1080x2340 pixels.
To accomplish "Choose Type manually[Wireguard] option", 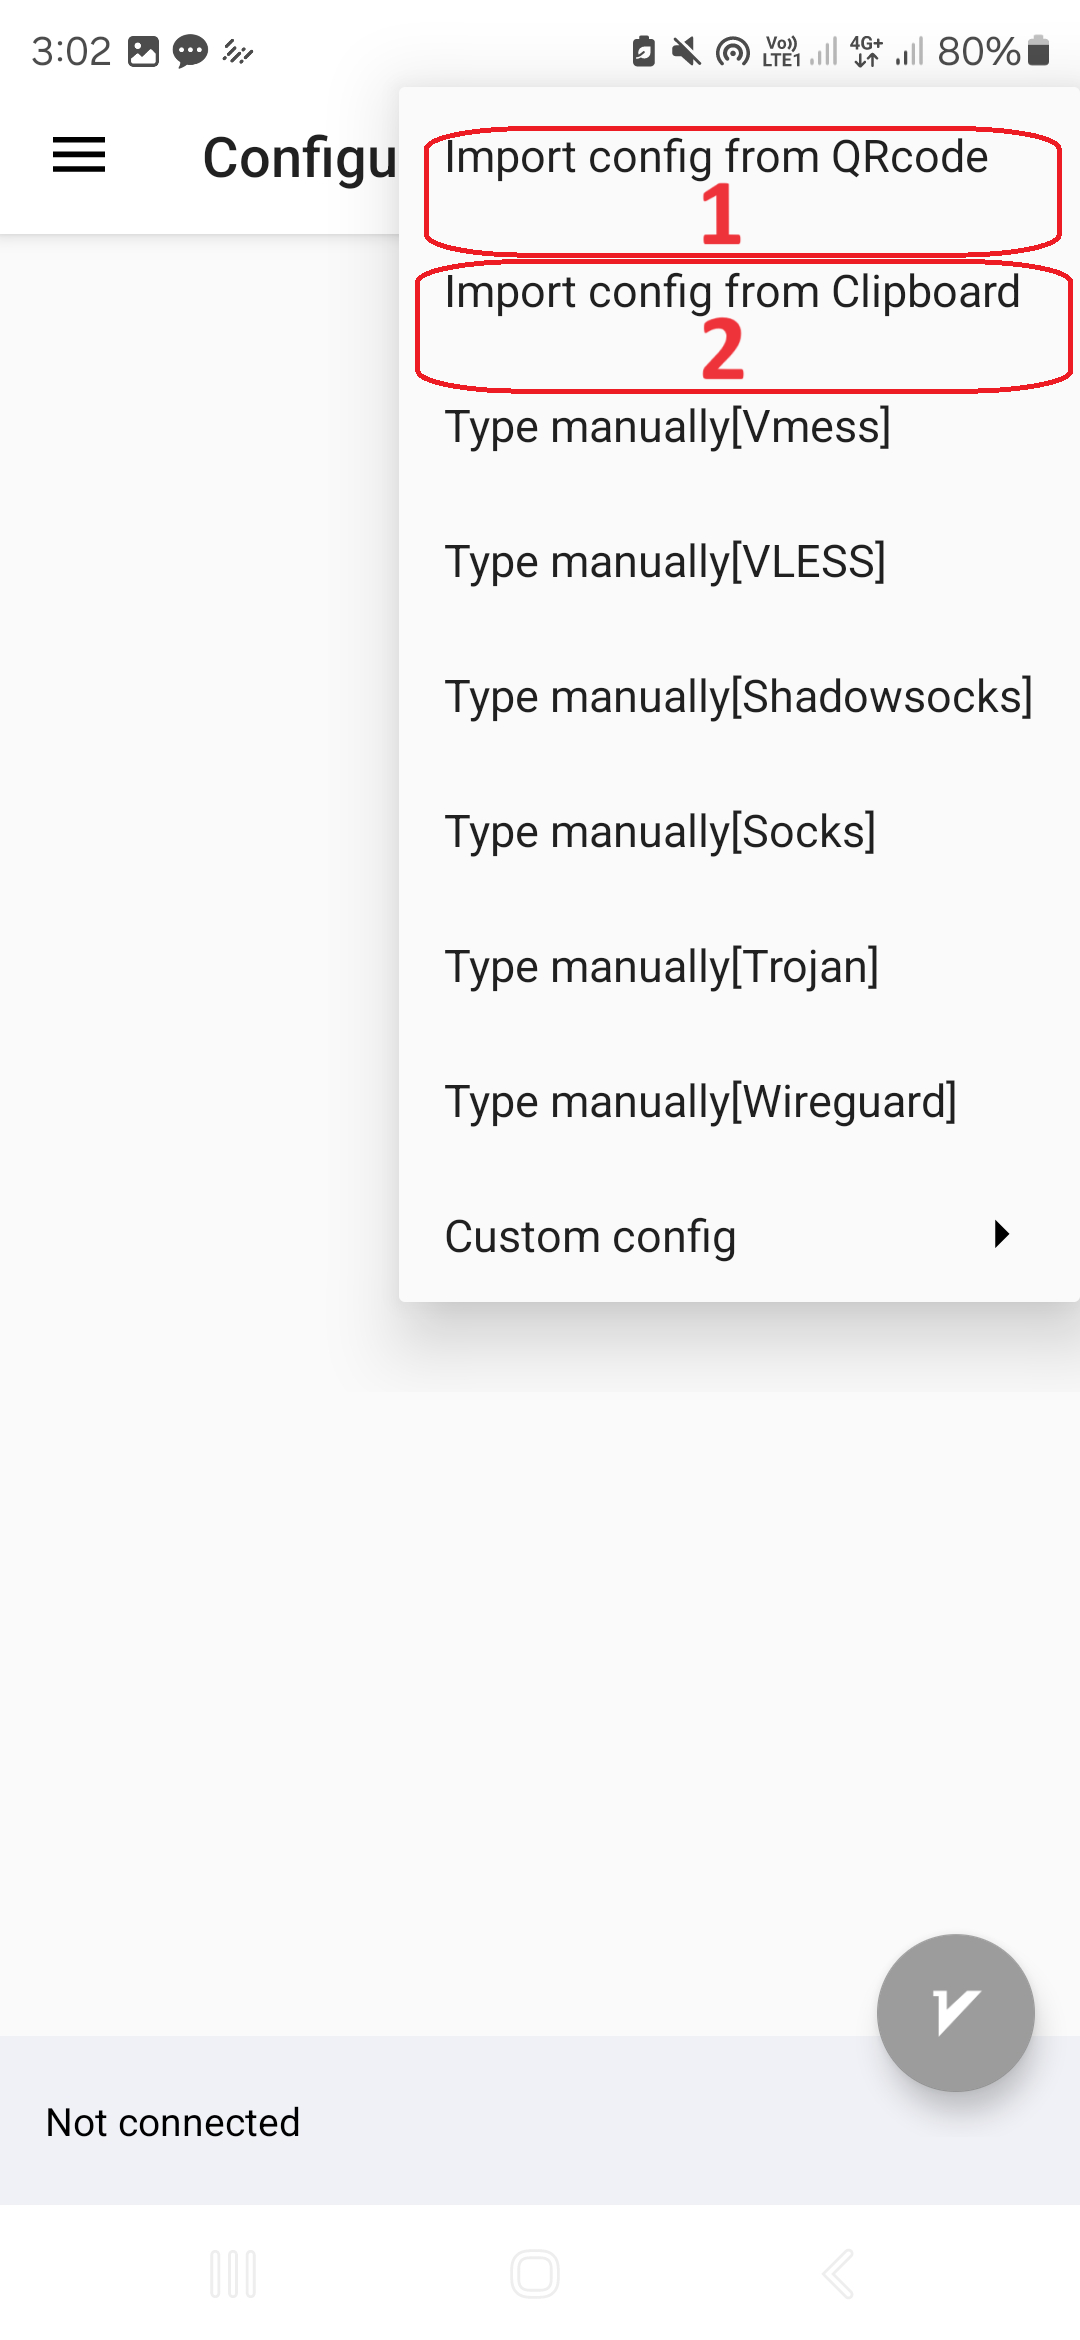I will tap(700, 1102).
